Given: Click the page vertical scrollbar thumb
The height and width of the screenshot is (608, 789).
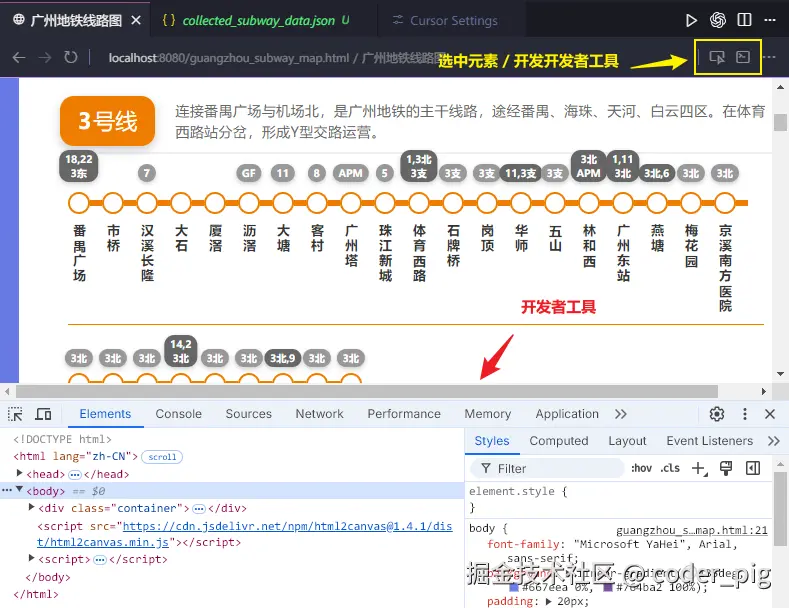Looking at the screenshot, I should [x=780, y=122].
